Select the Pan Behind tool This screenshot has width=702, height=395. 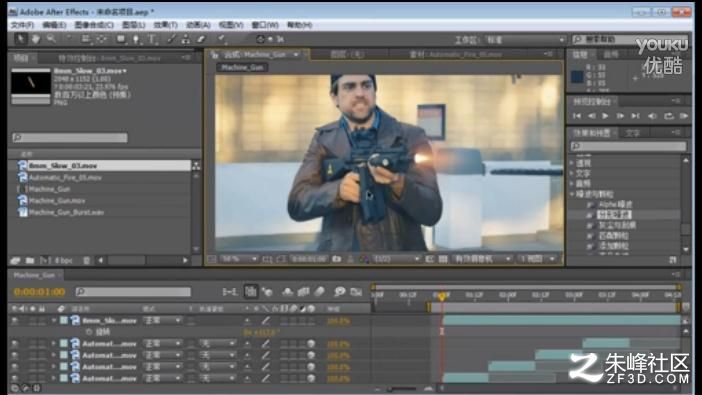coord(102,39)
